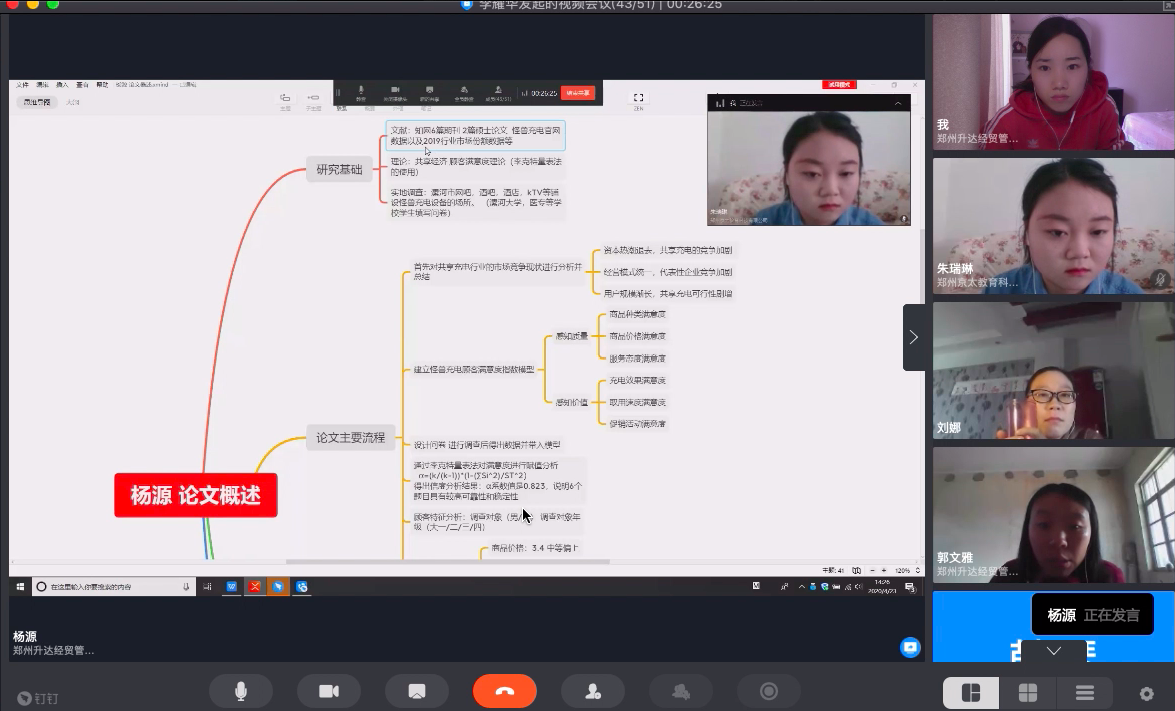Start screen sharing from the call bar

[x=417, y=691]
